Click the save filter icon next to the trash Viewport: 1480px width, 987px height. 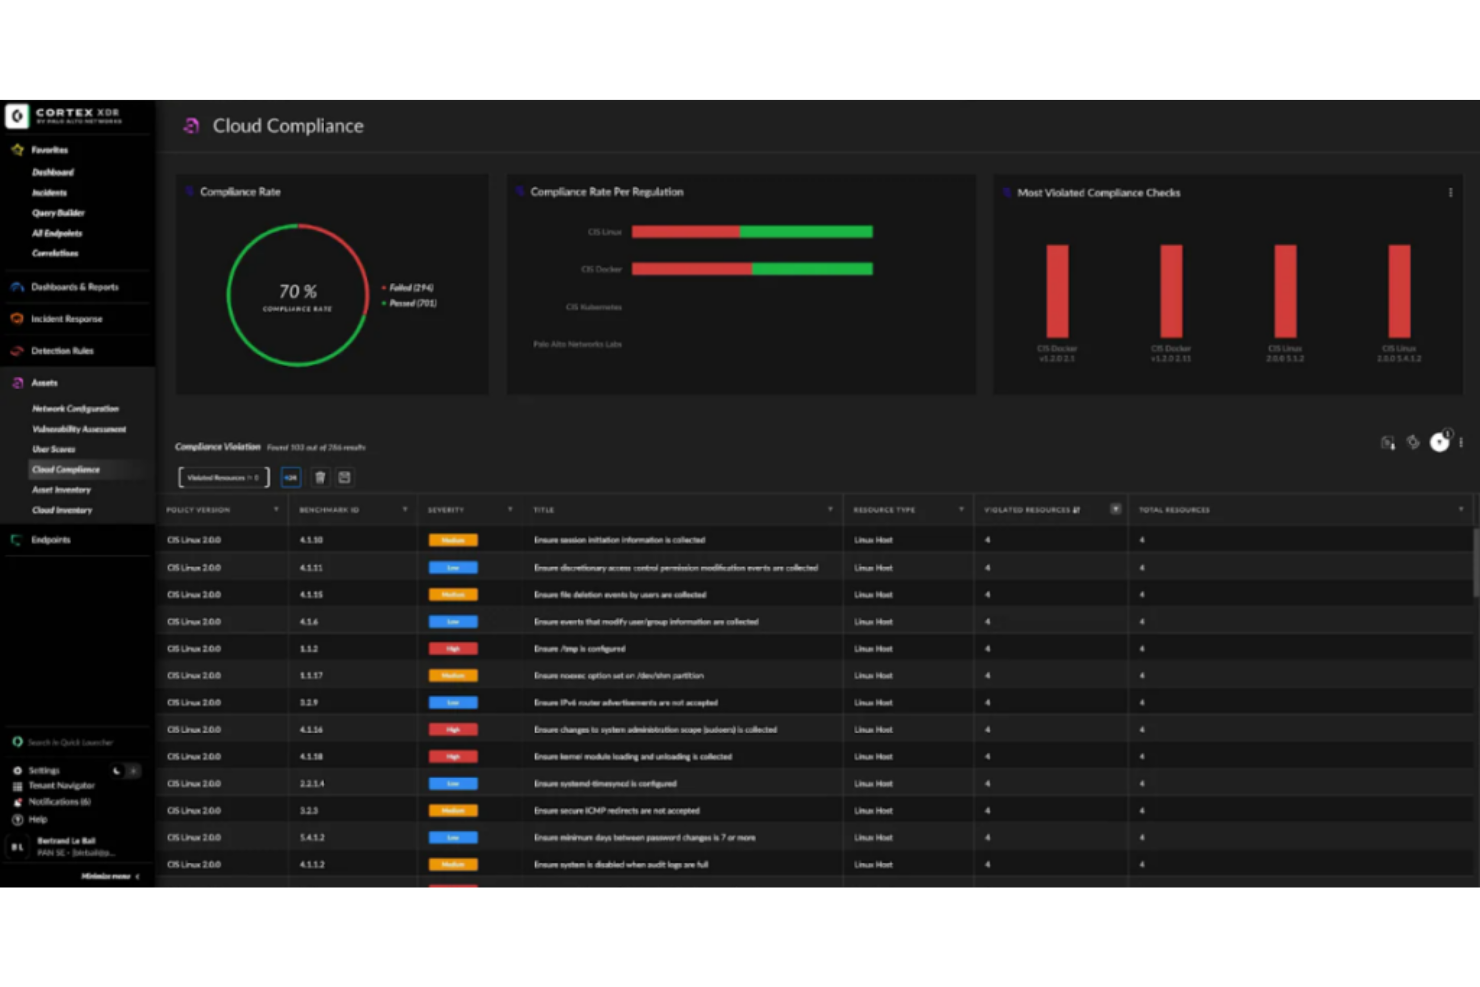pos(344,477)
